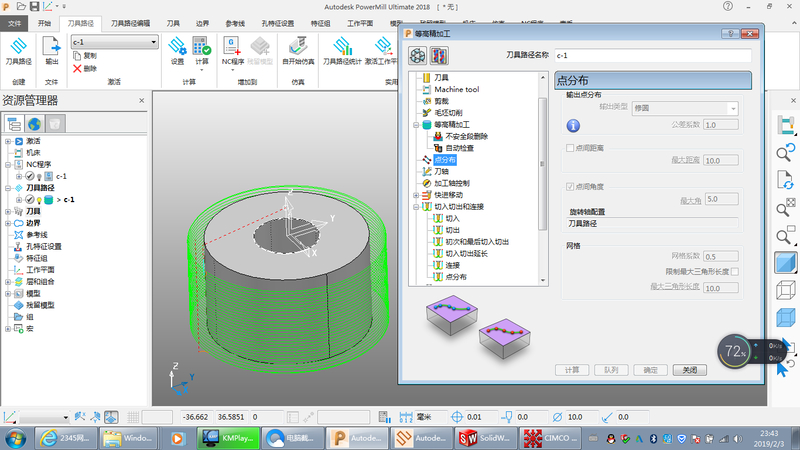Open the active toolpath c-1 dropdown

[153, 42]
